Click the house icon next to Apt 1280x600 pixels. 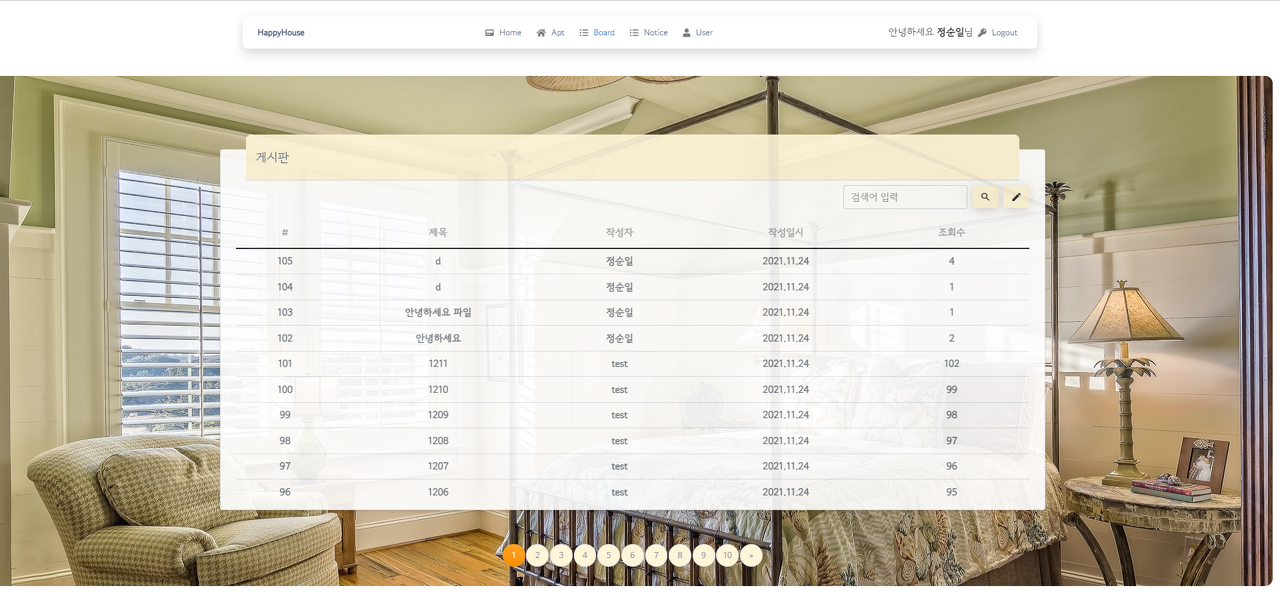[539, 32]
